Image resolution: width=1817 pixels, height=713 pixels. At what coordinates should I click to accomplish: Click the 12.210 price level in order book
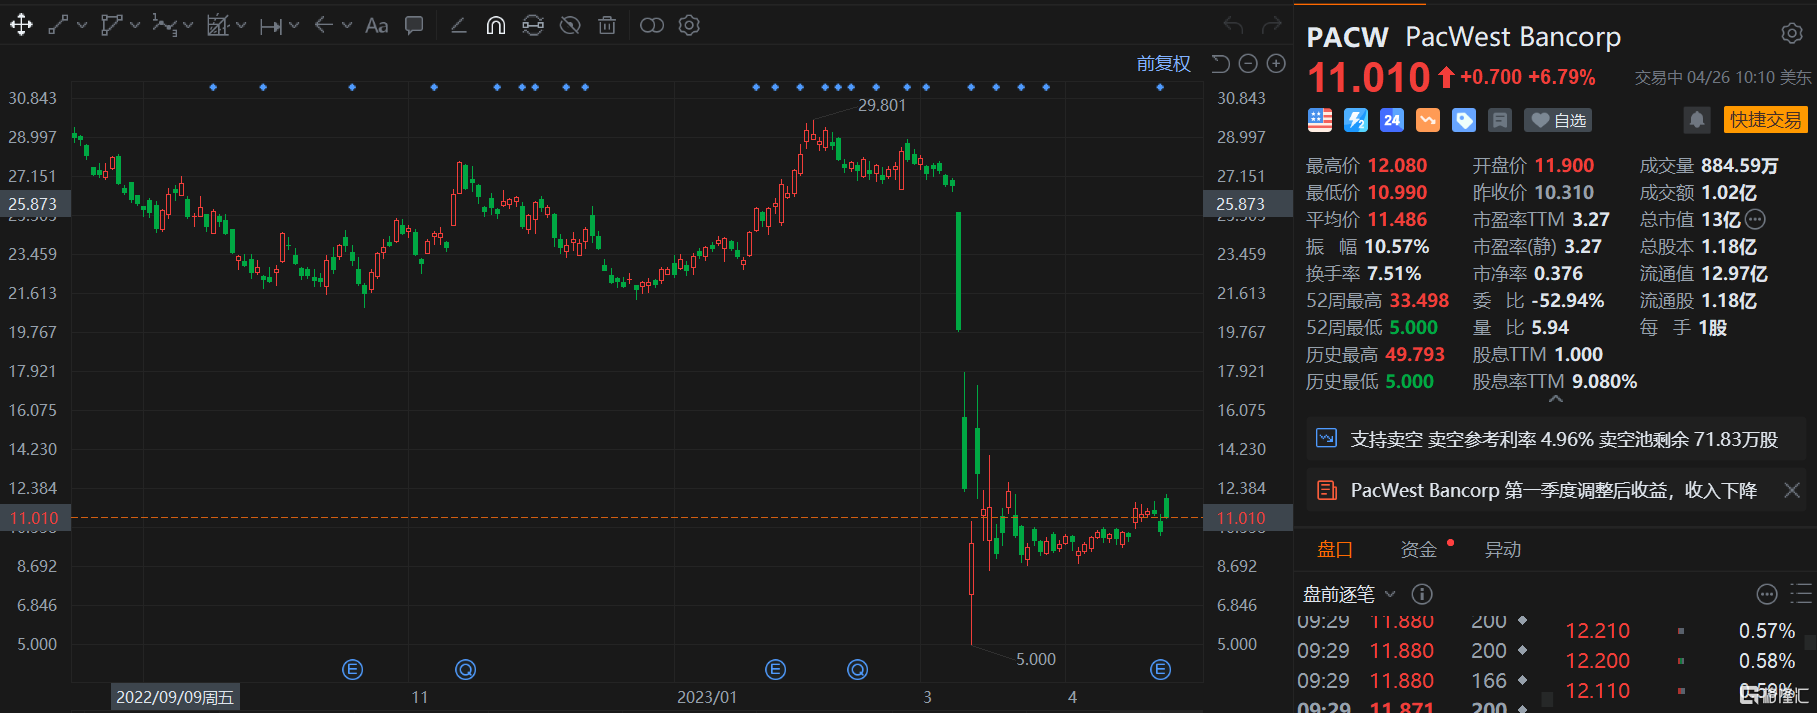[x=1597, y=631]
